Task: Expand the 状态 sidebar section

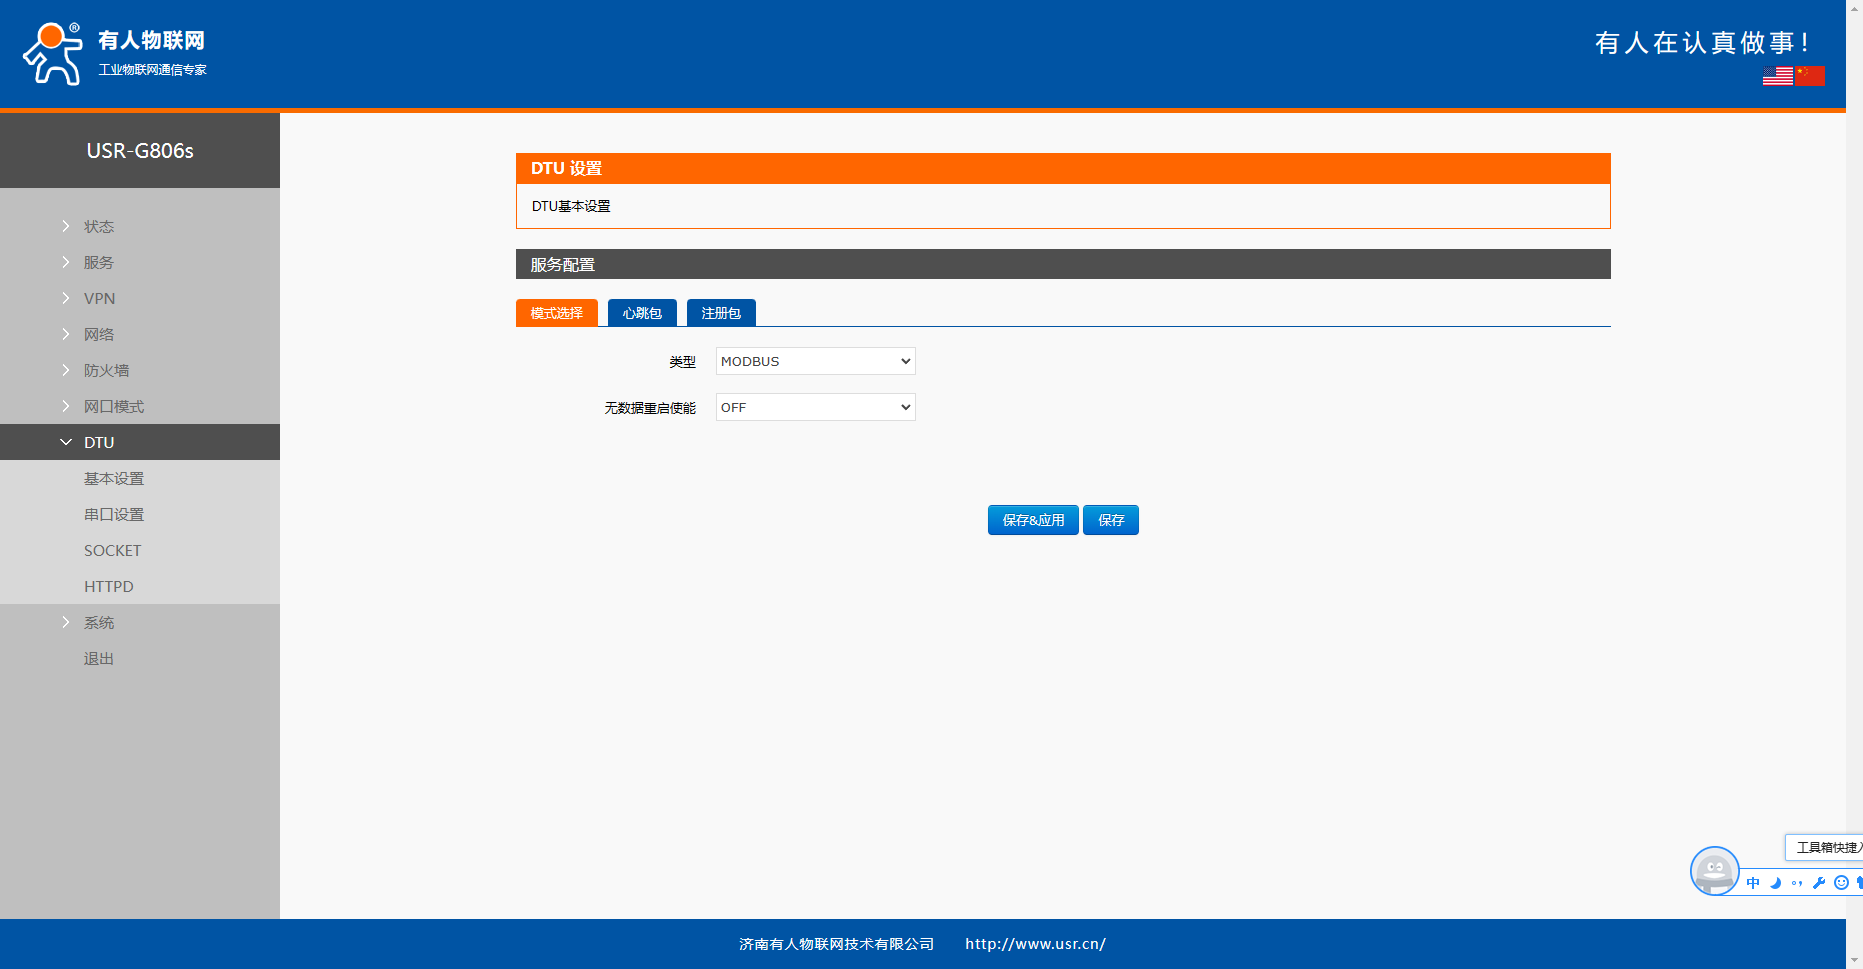Action: point(140,226)
